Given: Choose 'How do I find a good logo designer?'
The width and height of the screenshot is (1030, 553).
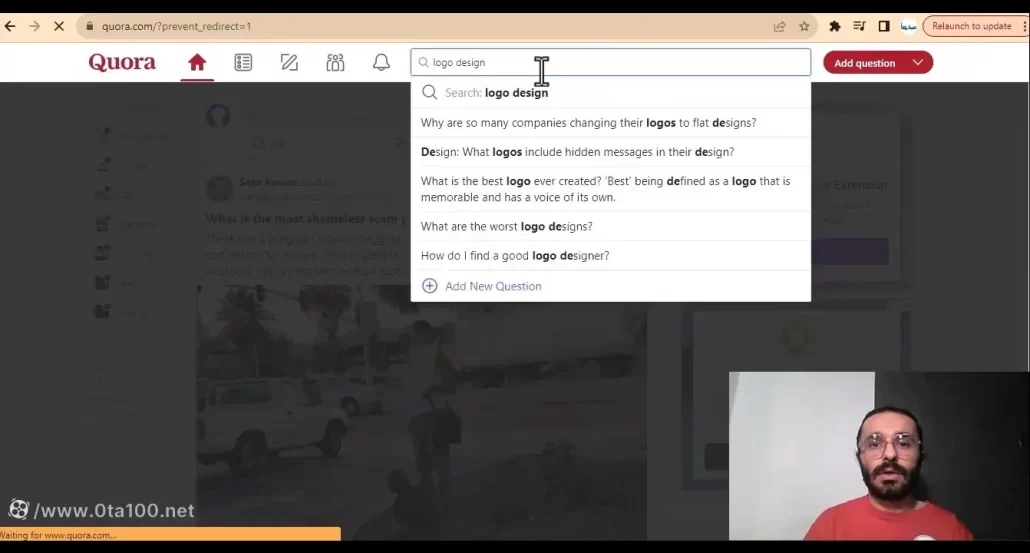Looking at the screenshot, I should [x=514, y=256].
